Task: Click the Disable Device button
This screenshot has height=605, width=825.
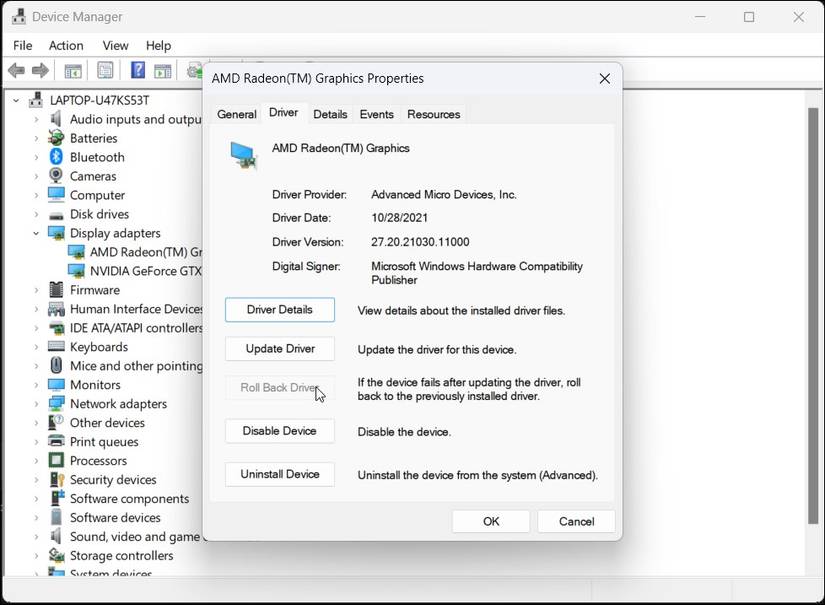Action: tap(279, 430)
